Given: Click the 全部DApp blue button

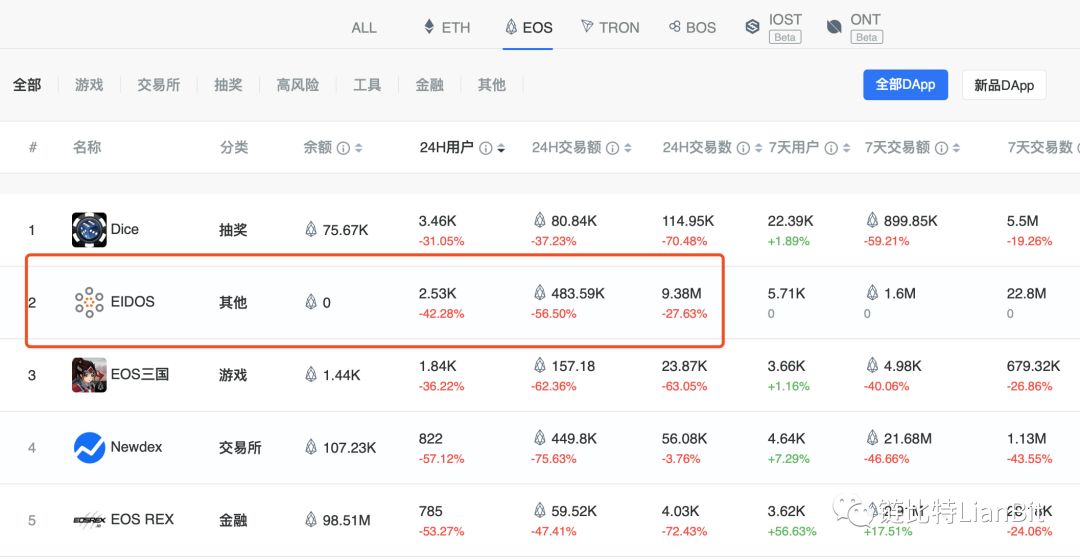Looking at the screenshot, I should 904,85.
